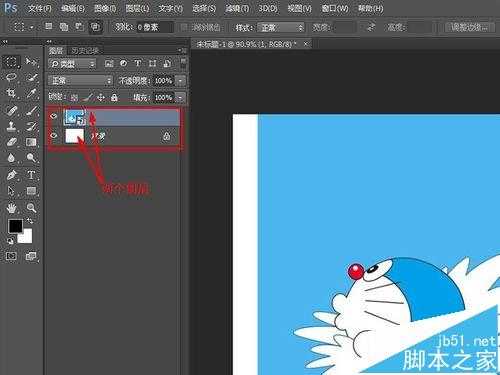Open the 编辑(E) menu
Screen dimensions: 500x375
click(73, 8)
